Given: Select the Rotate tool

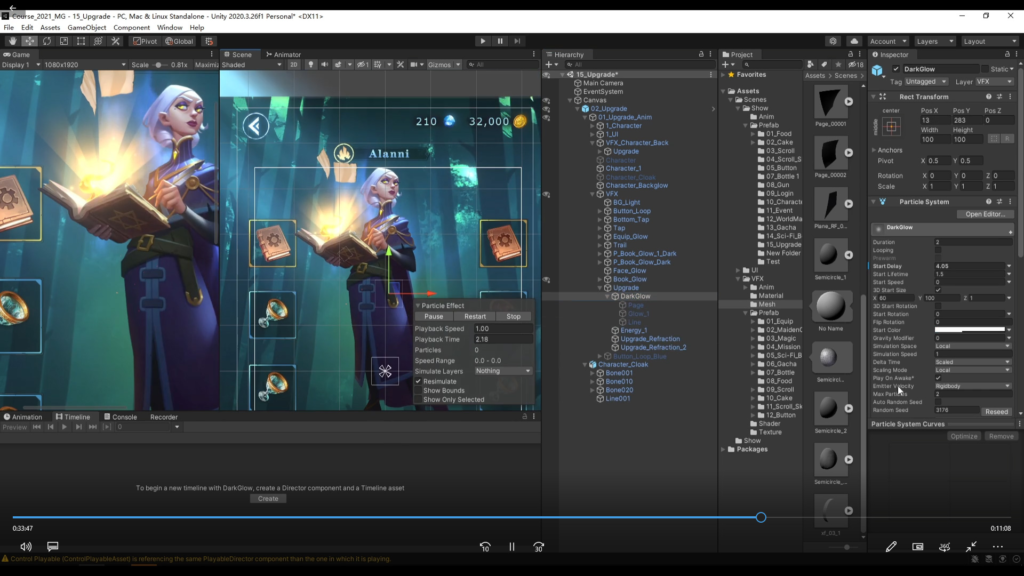Looking at the screenshot, I should [46, 41].
